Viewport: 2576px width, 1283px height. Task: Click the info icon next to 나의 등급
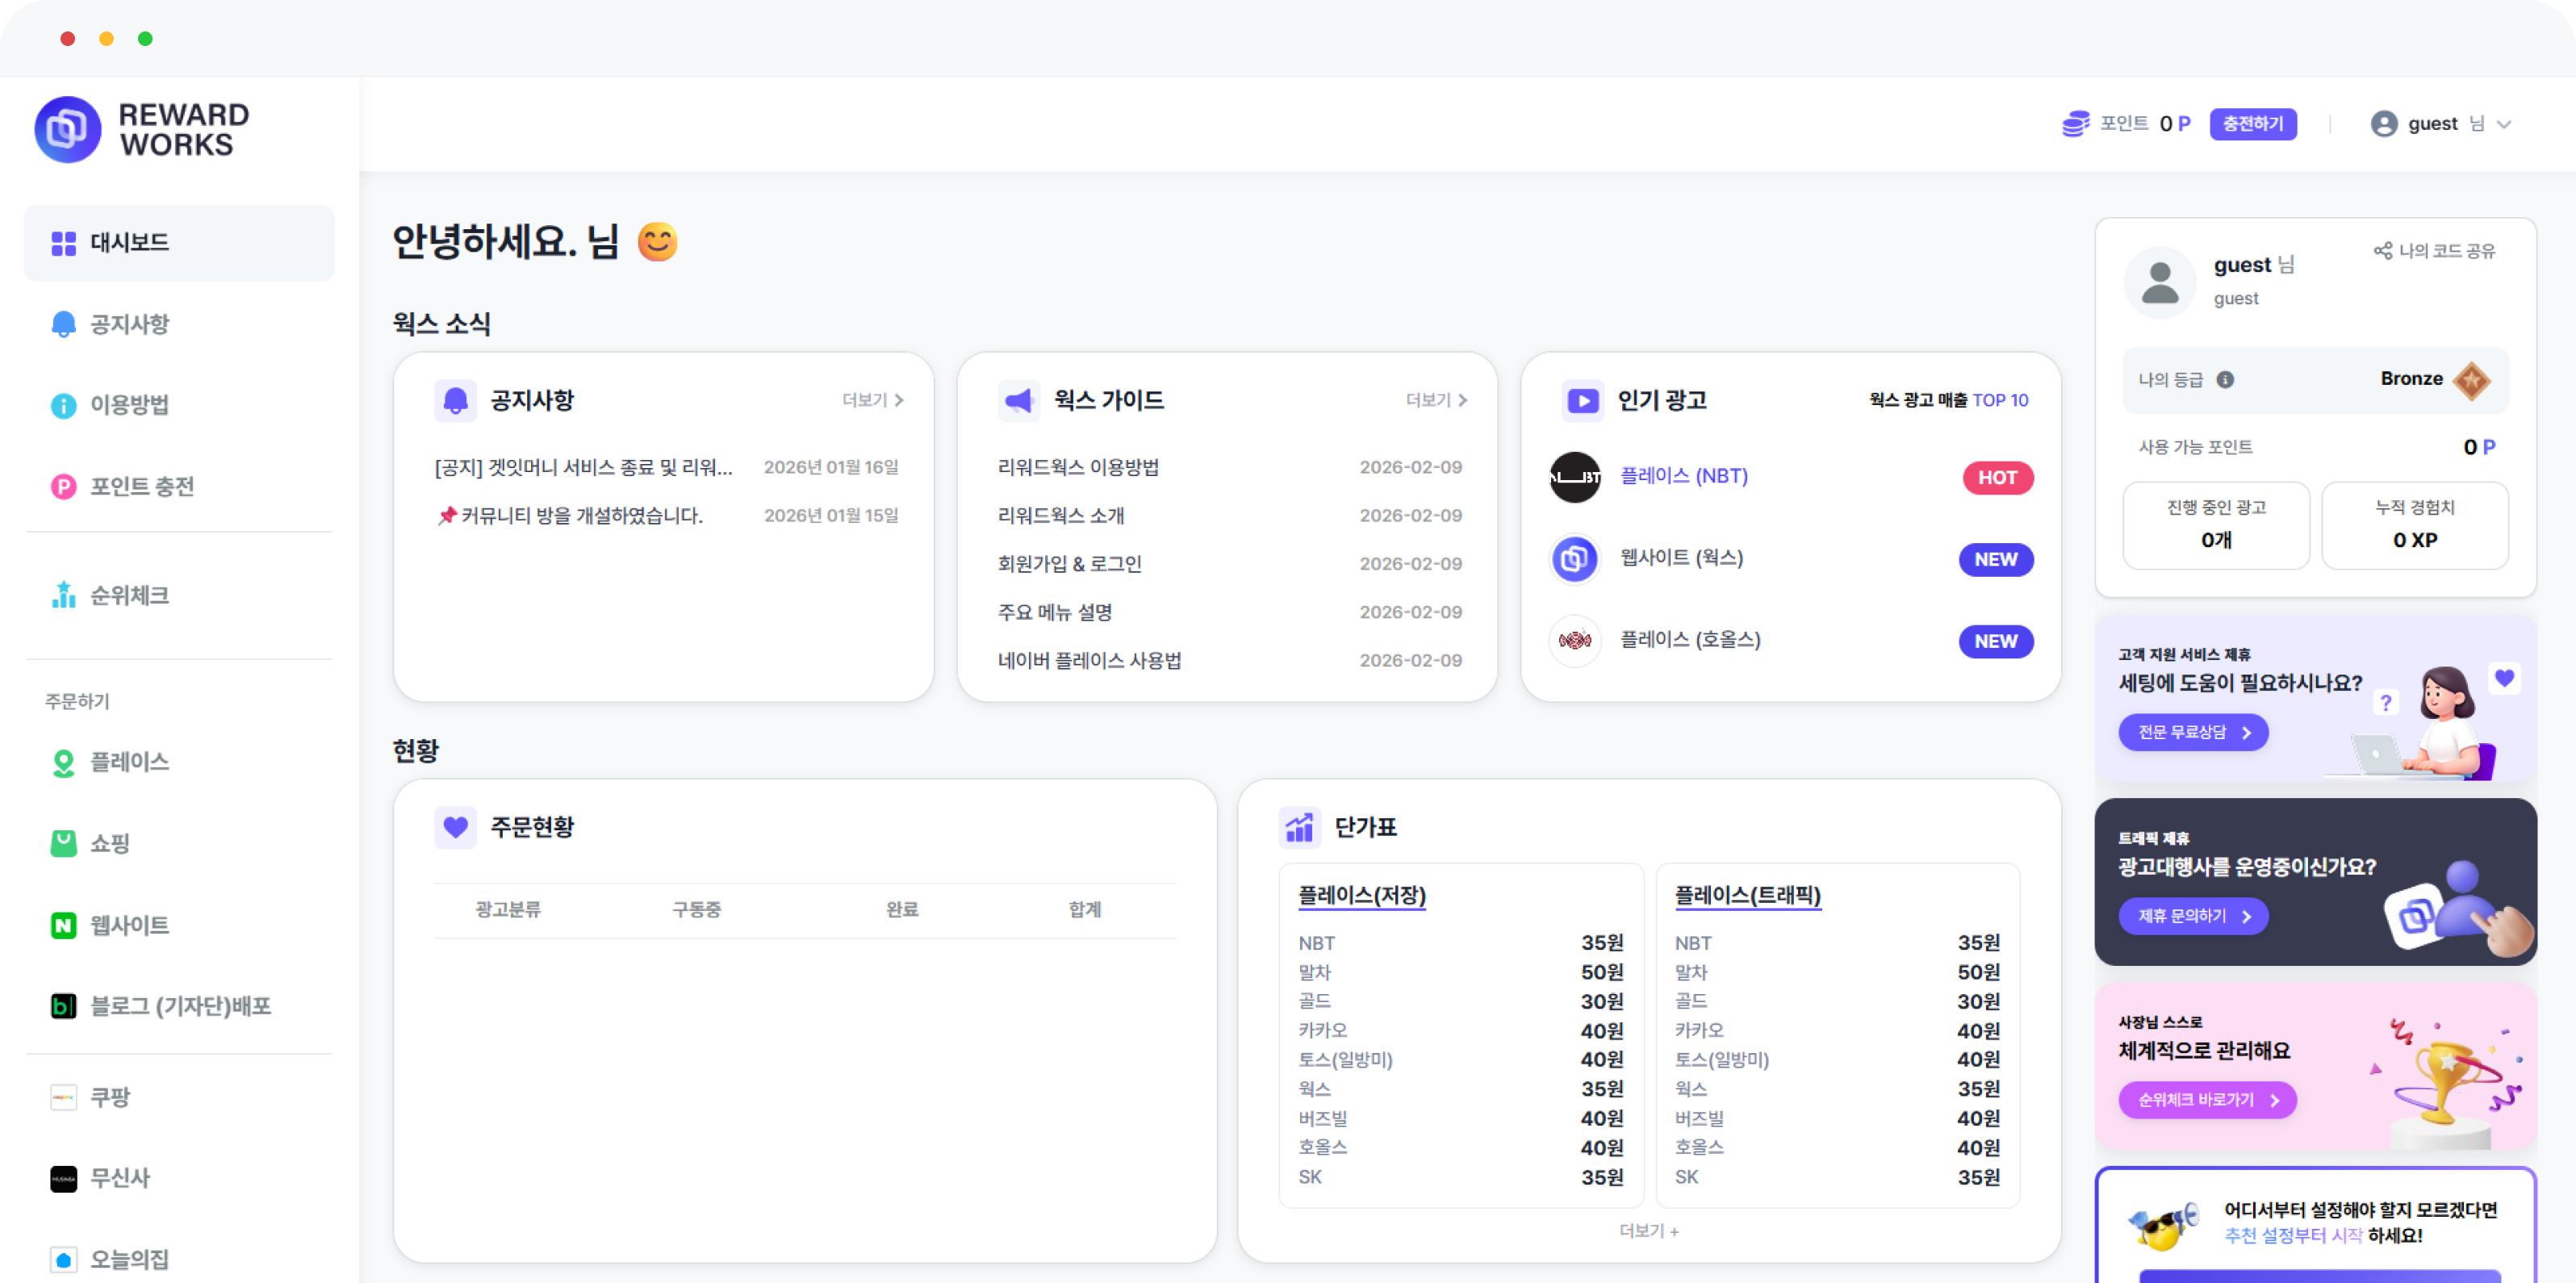[2225, 380]
